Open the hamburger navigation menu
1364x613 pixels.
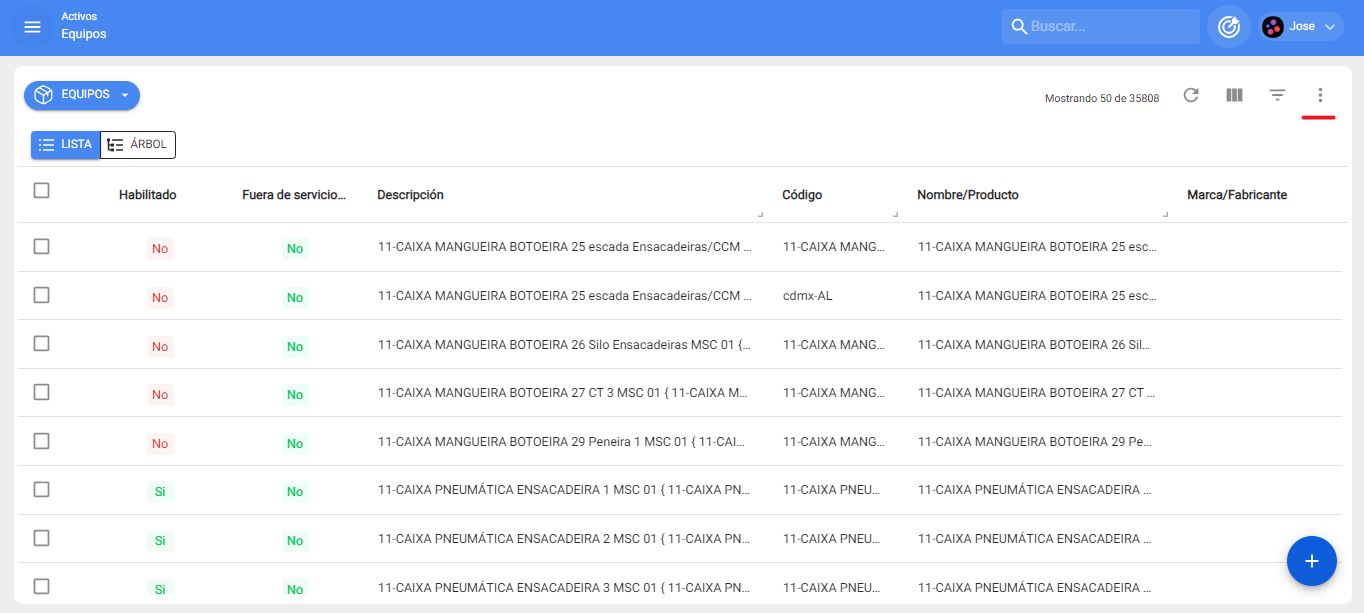tap(32, 27)
